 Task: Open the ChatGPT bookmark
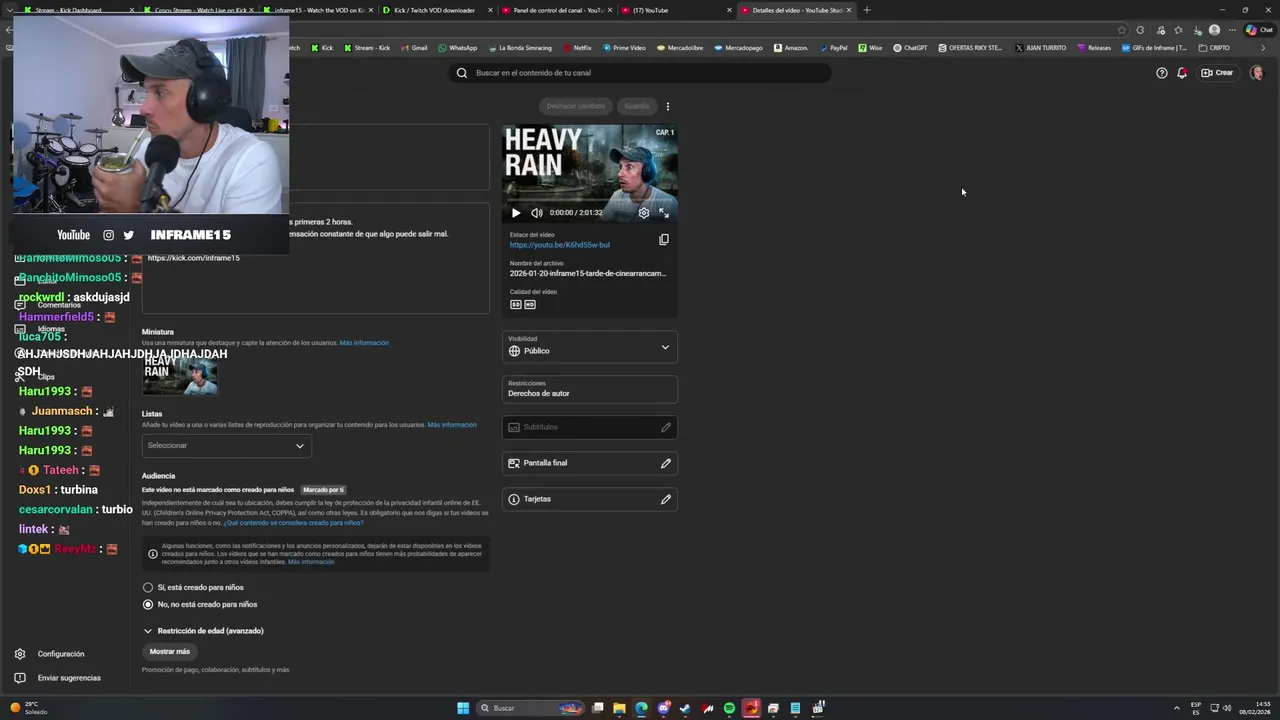[x=910, y=48]
